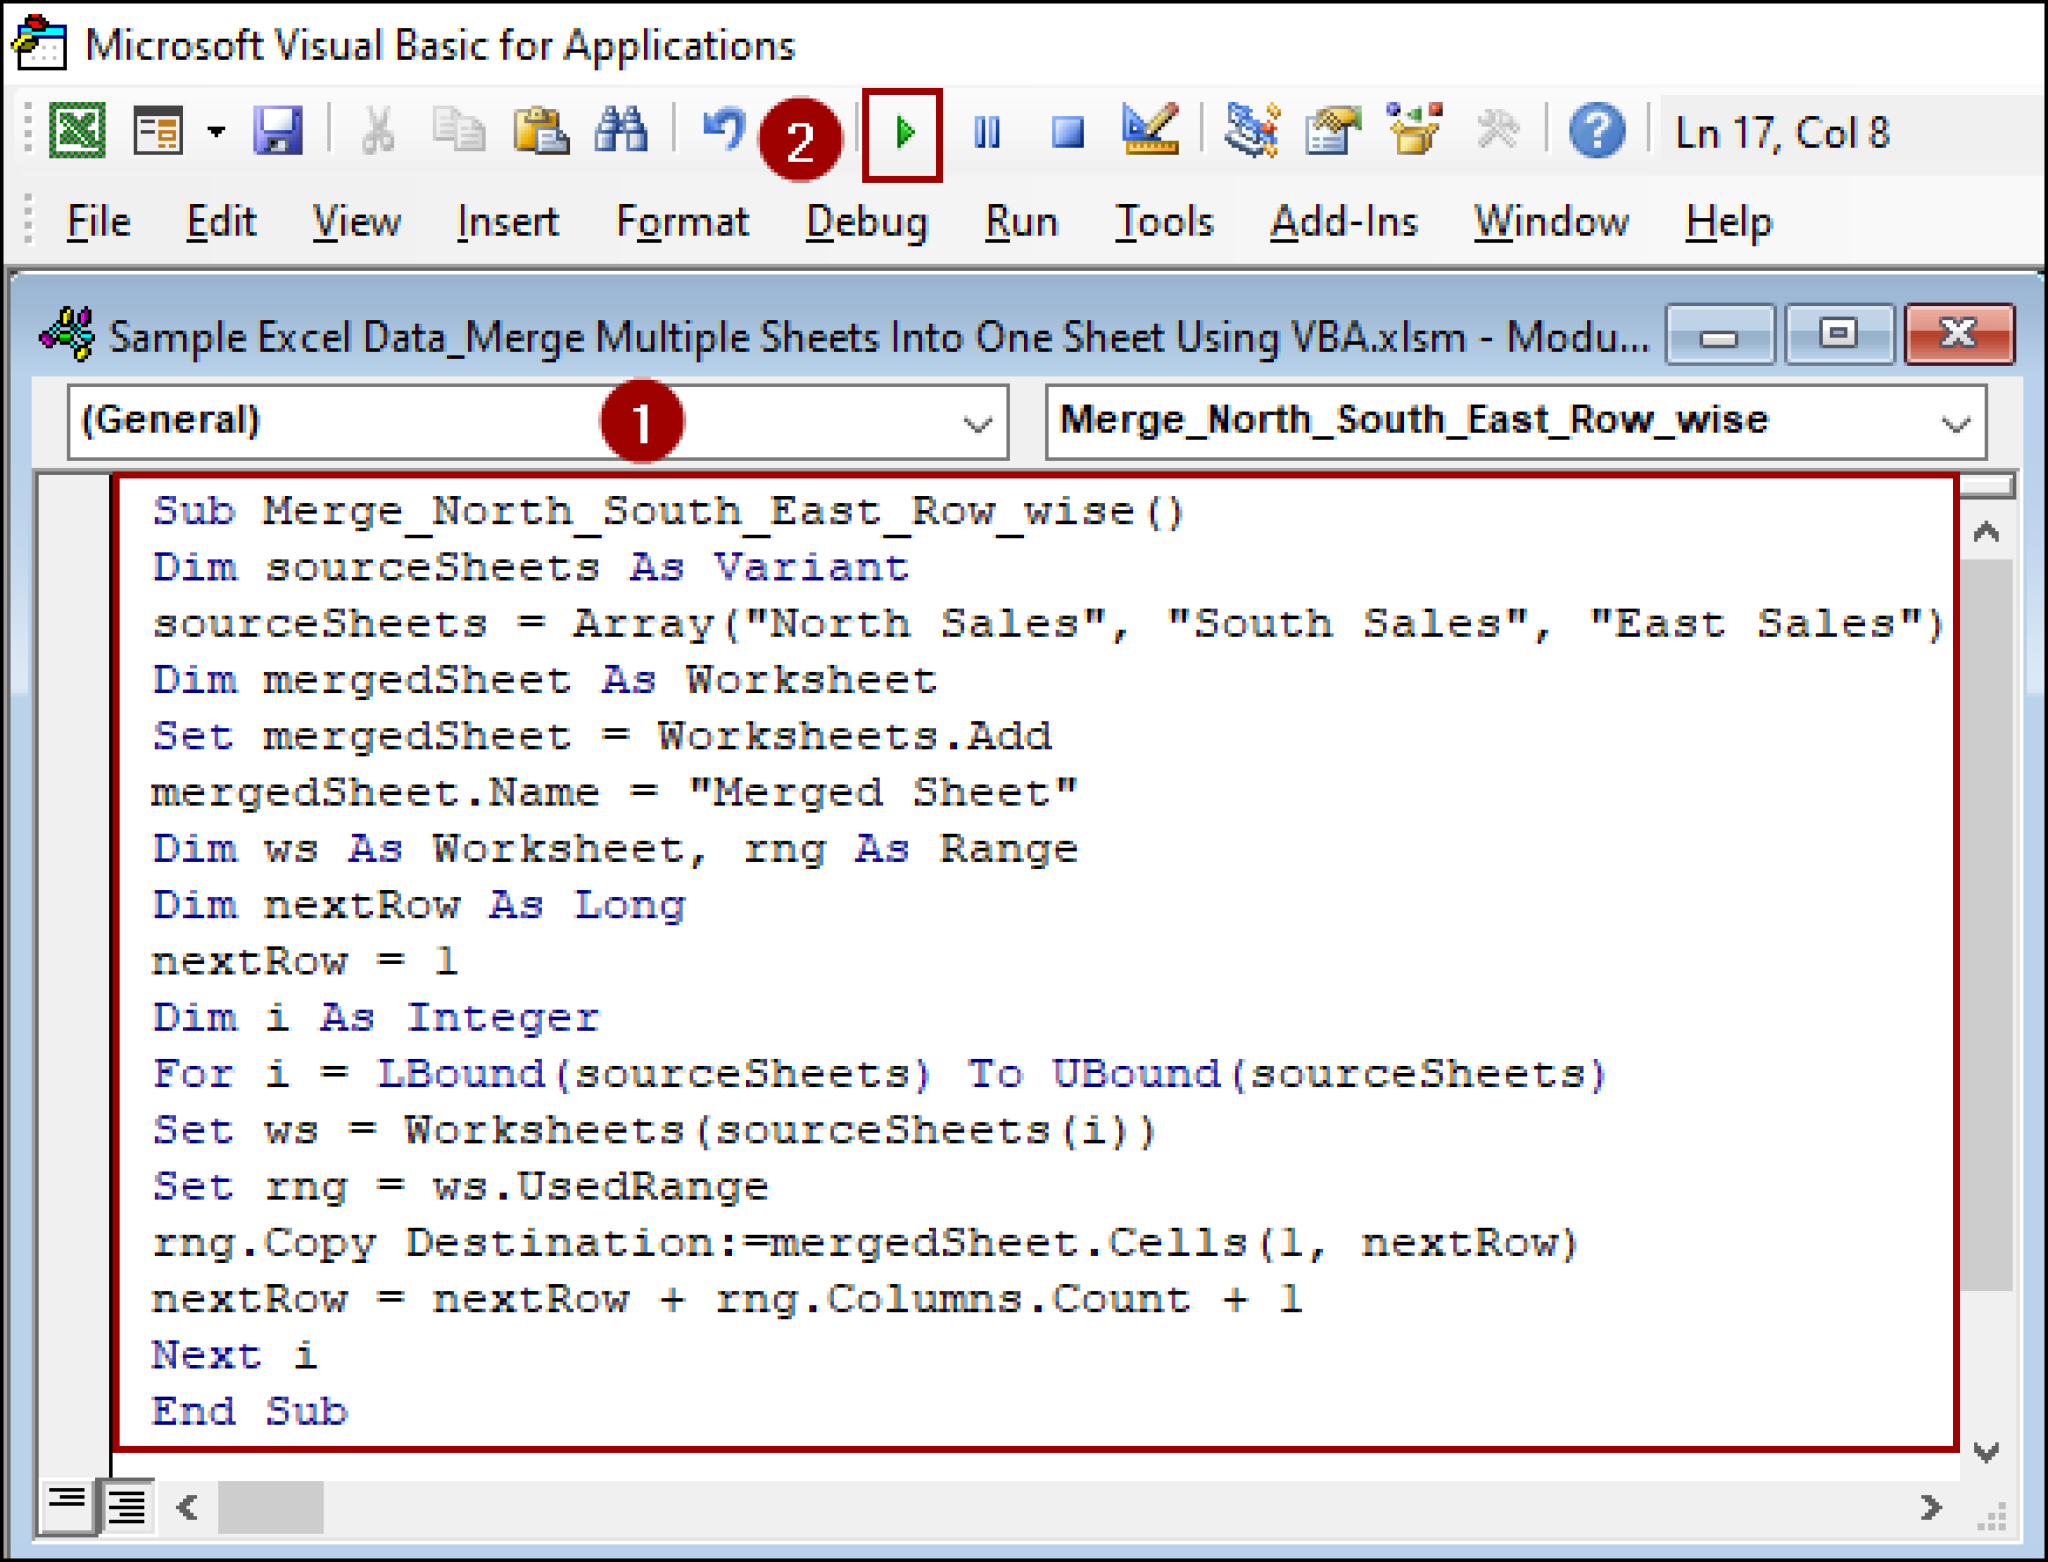Click the Paste toolbar icon
The width and height of the screenshot is (2048, 1562).
tap(540, 130)
